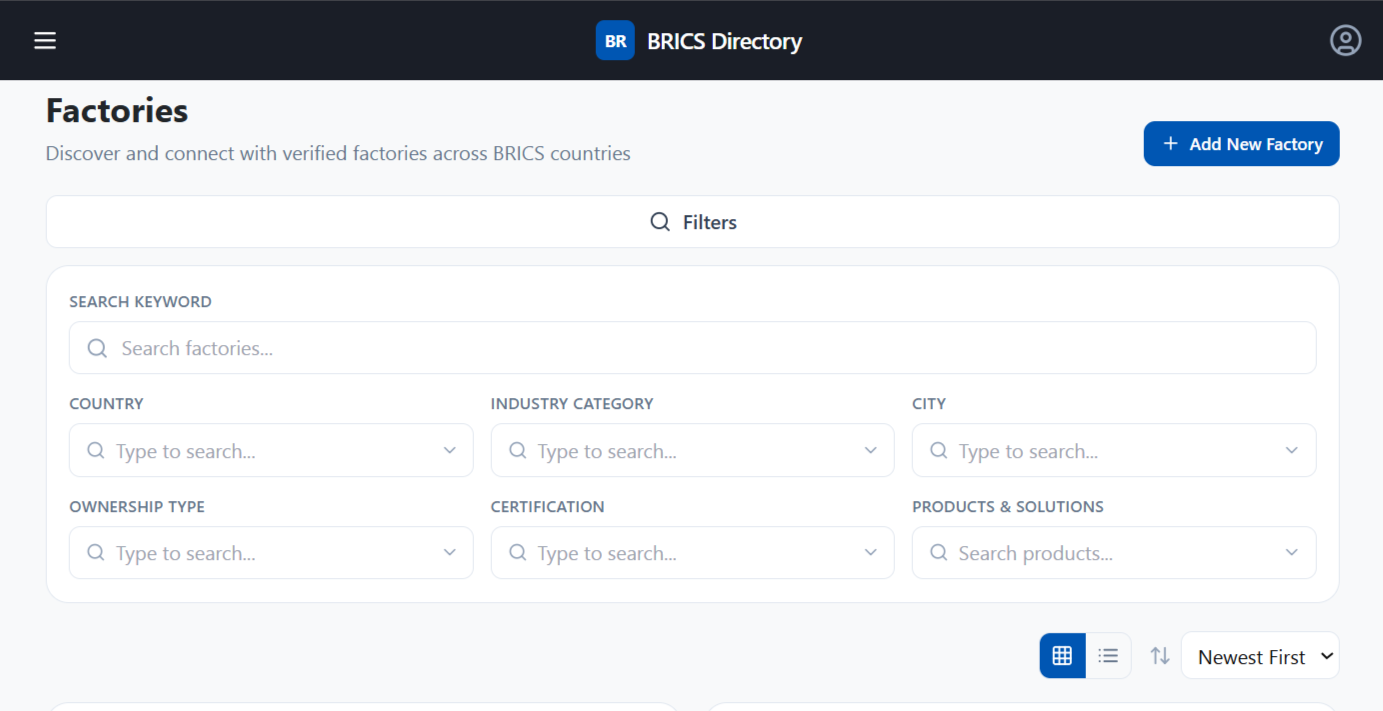Click magnifier icon in Certification filter
Image resolution: width=1383 pixels, height=711 pixels.
point(518,553)
